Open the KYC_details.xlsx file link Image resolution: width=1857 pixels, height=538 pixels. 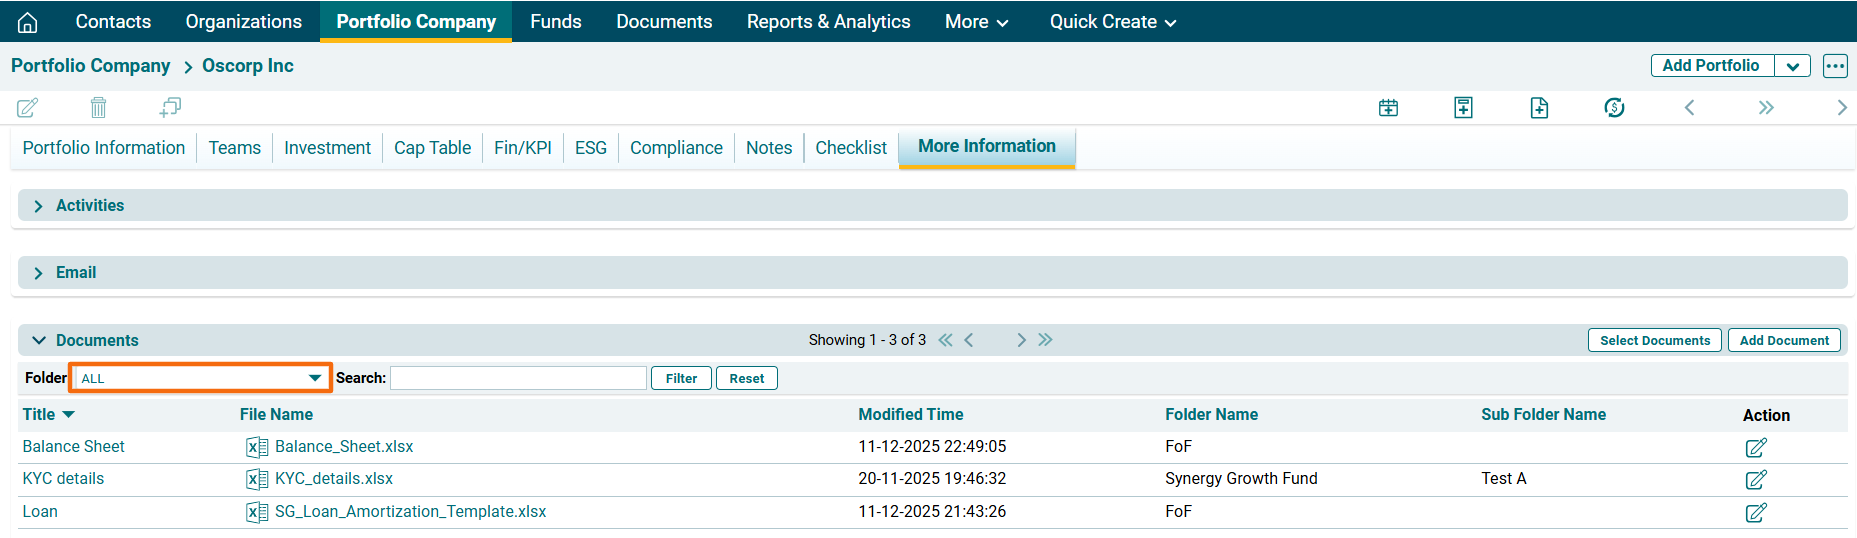pos(334,479)
